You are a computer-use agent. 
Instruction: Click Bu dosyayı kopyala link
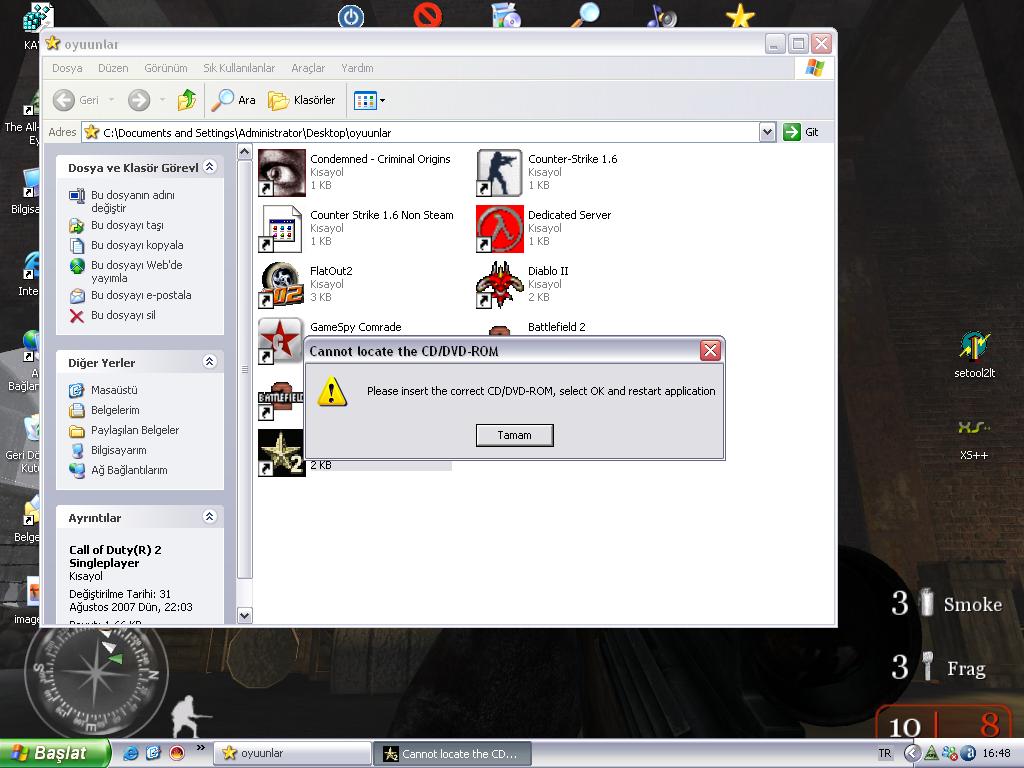137,246
